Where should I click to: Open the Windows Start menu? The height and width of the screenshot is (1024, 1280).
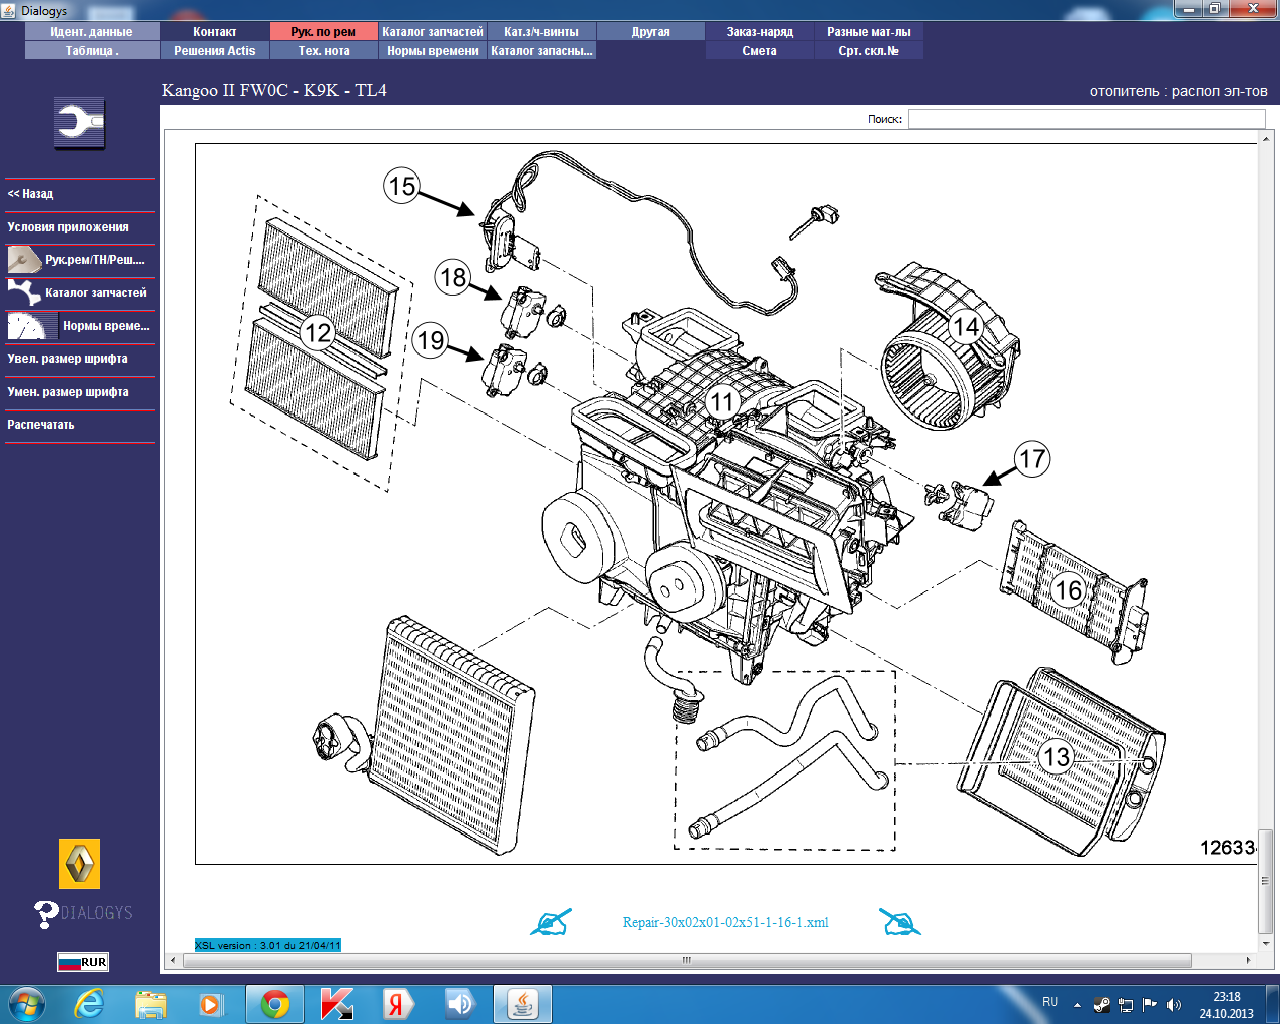pyautogui.click(x=25, y=1003)
